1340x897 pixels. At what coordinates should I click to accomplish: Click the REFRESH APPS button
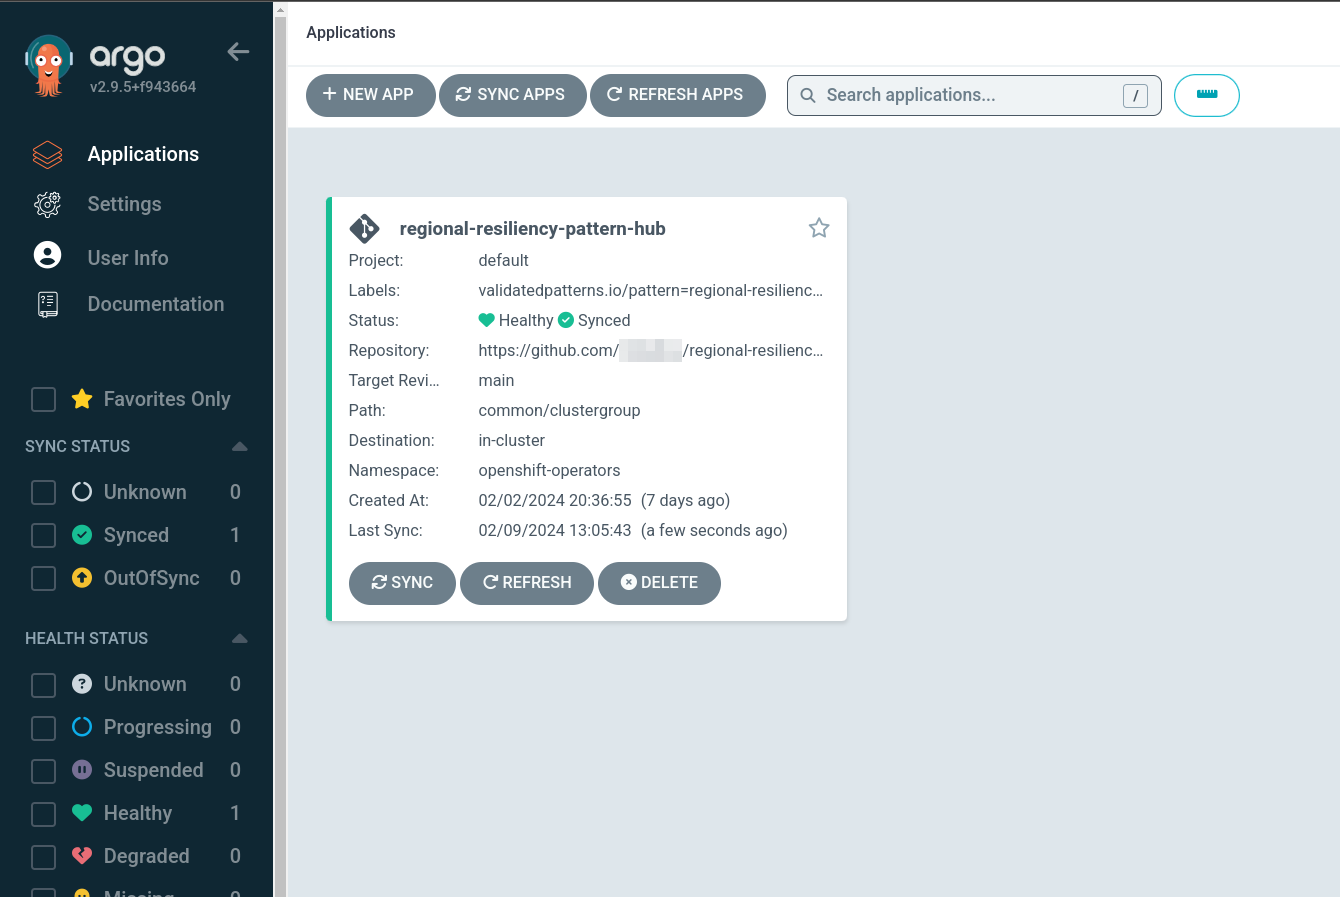pyautogui.click(x=678, y=95)
